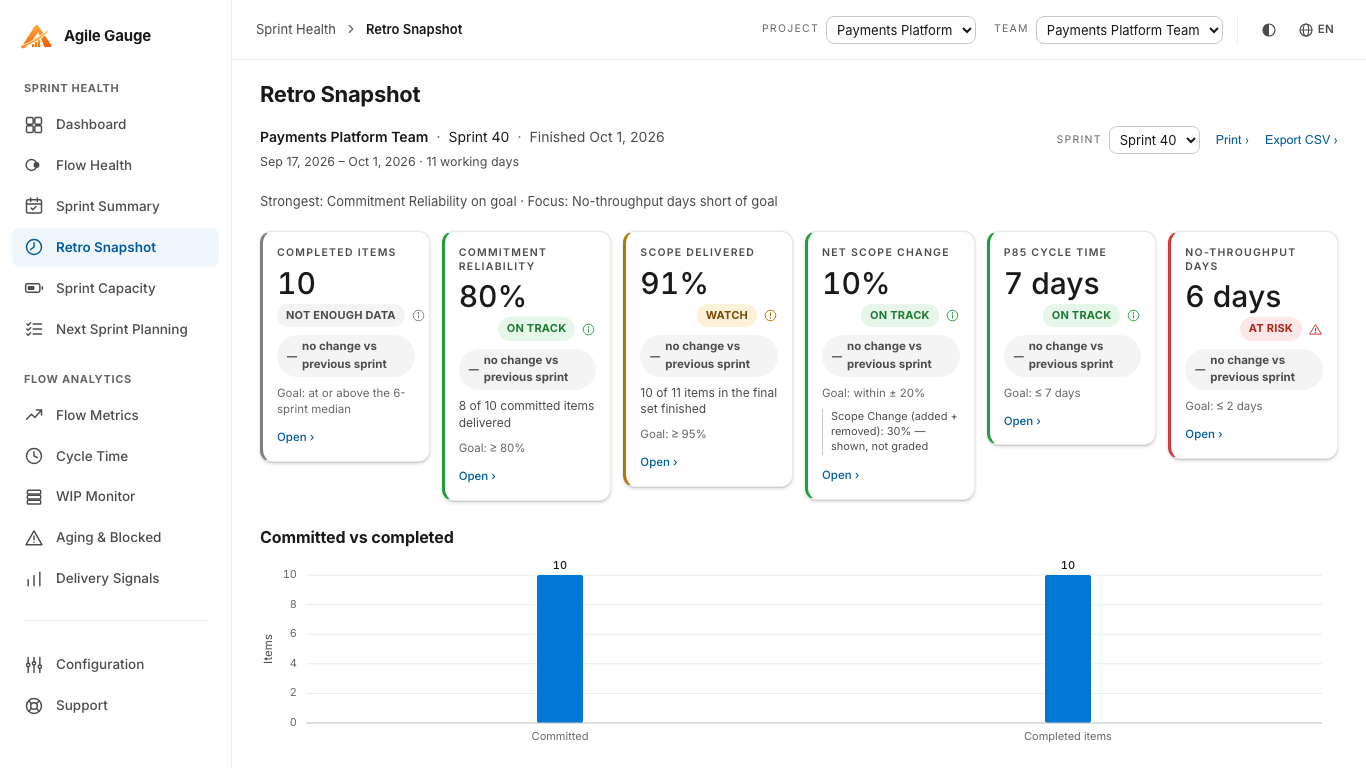Click the Export CSV link
1366x768 pixels.
point(1301,140)
